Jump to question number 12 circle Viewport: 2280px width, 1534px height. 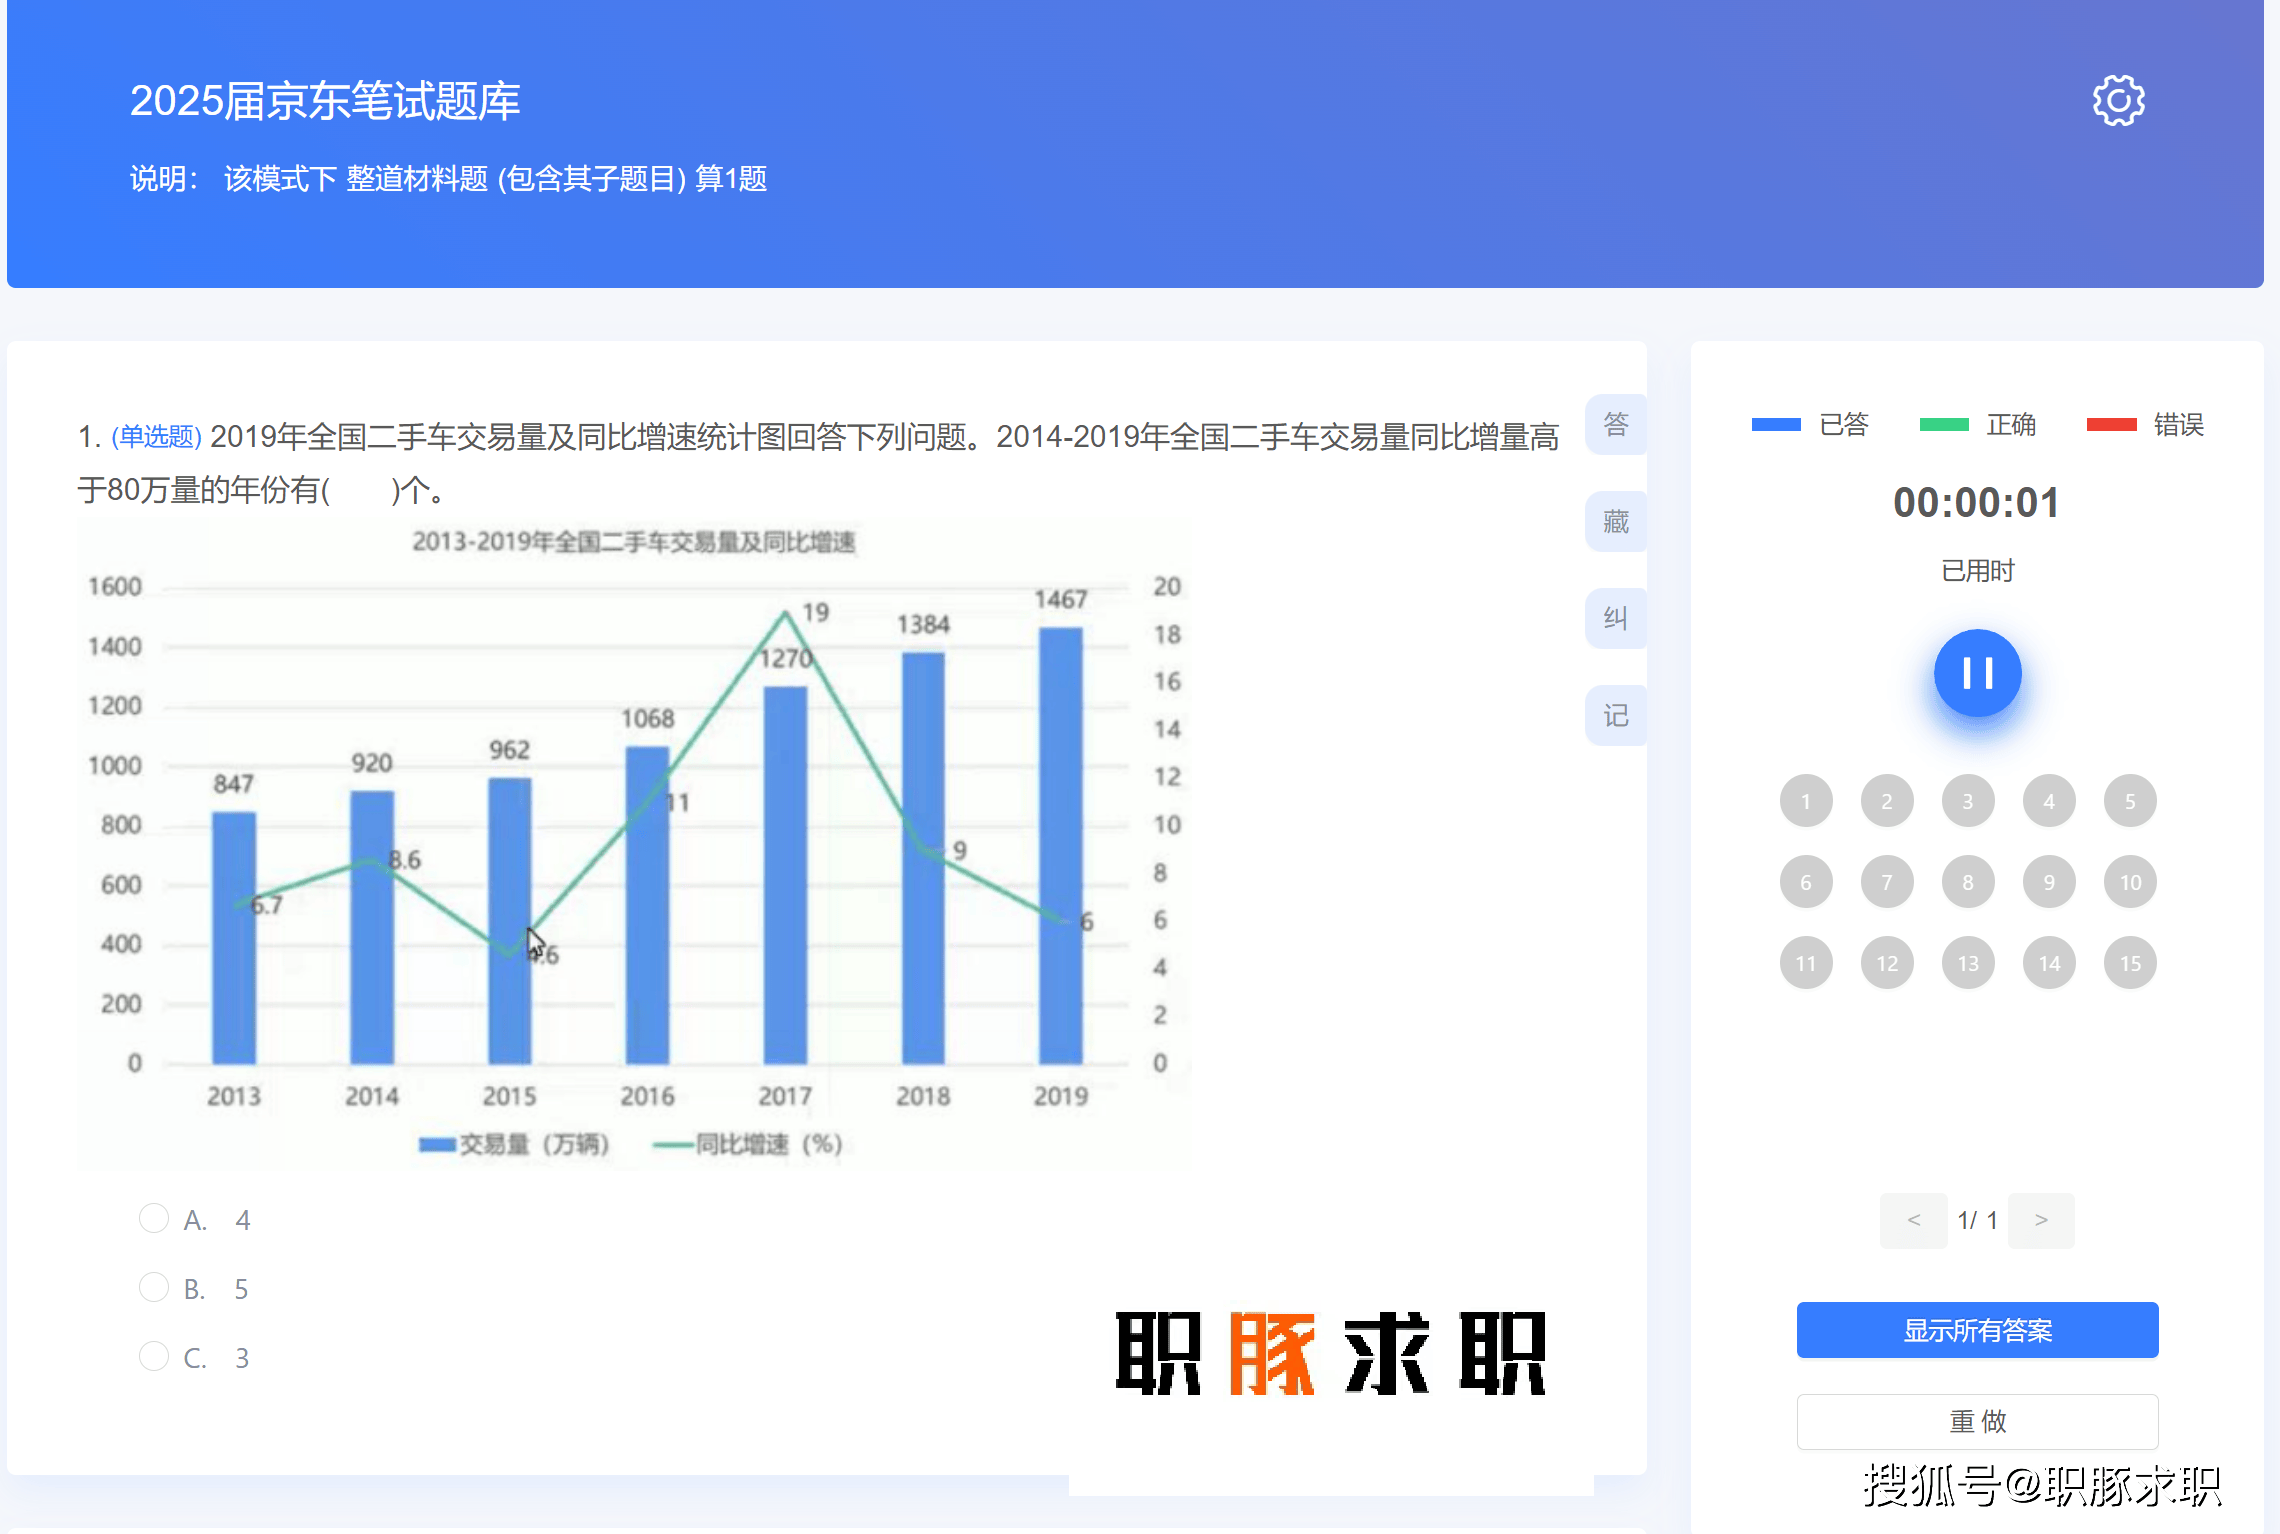[x=1886, y=963]
